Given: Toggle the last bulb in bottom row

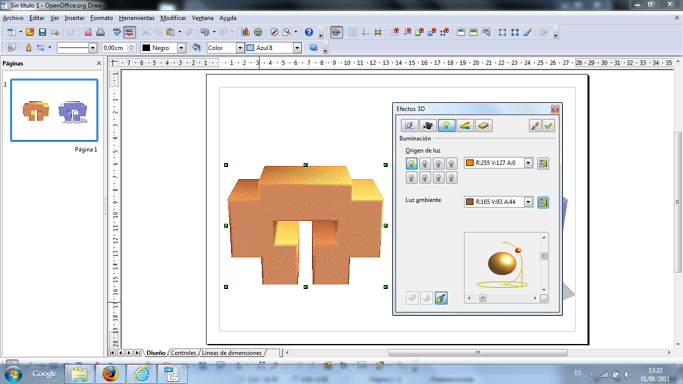Looking at the screenshot, I should pos(452,178).
